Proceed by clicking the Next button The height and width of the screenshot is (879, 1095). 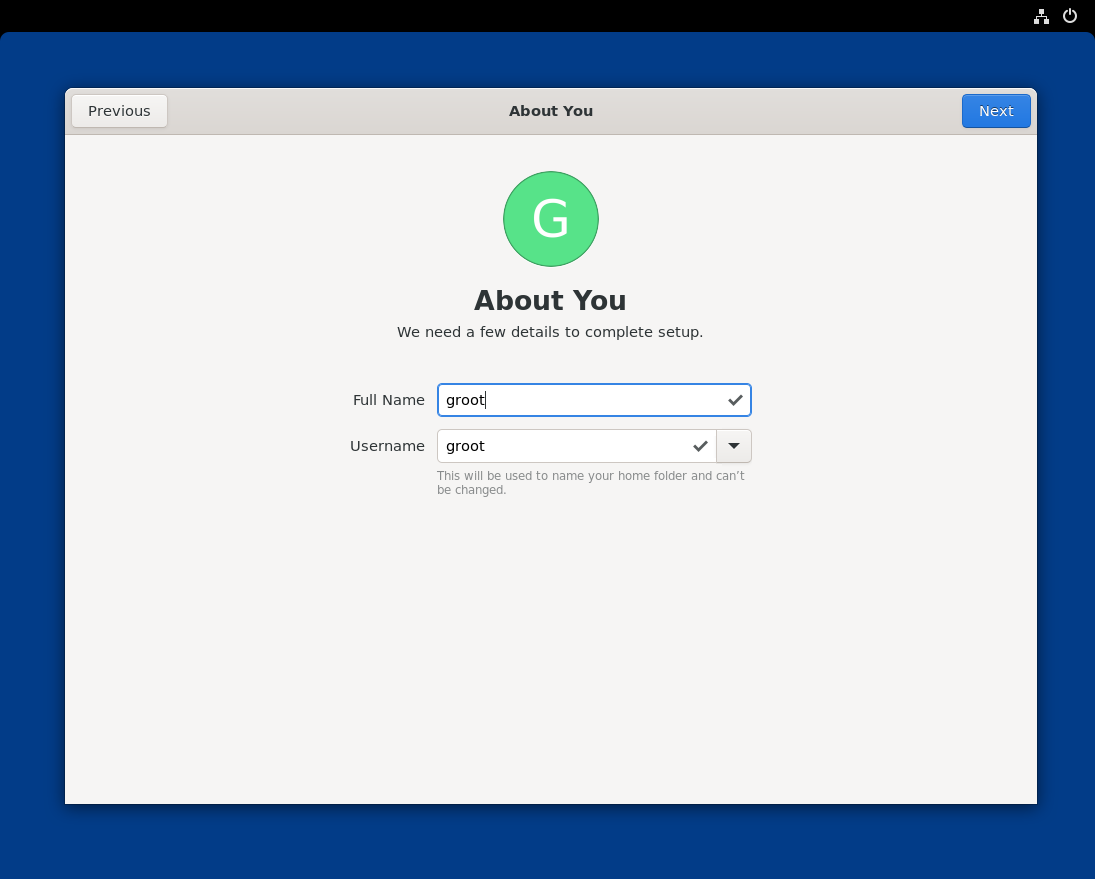(x=995, y=111)
